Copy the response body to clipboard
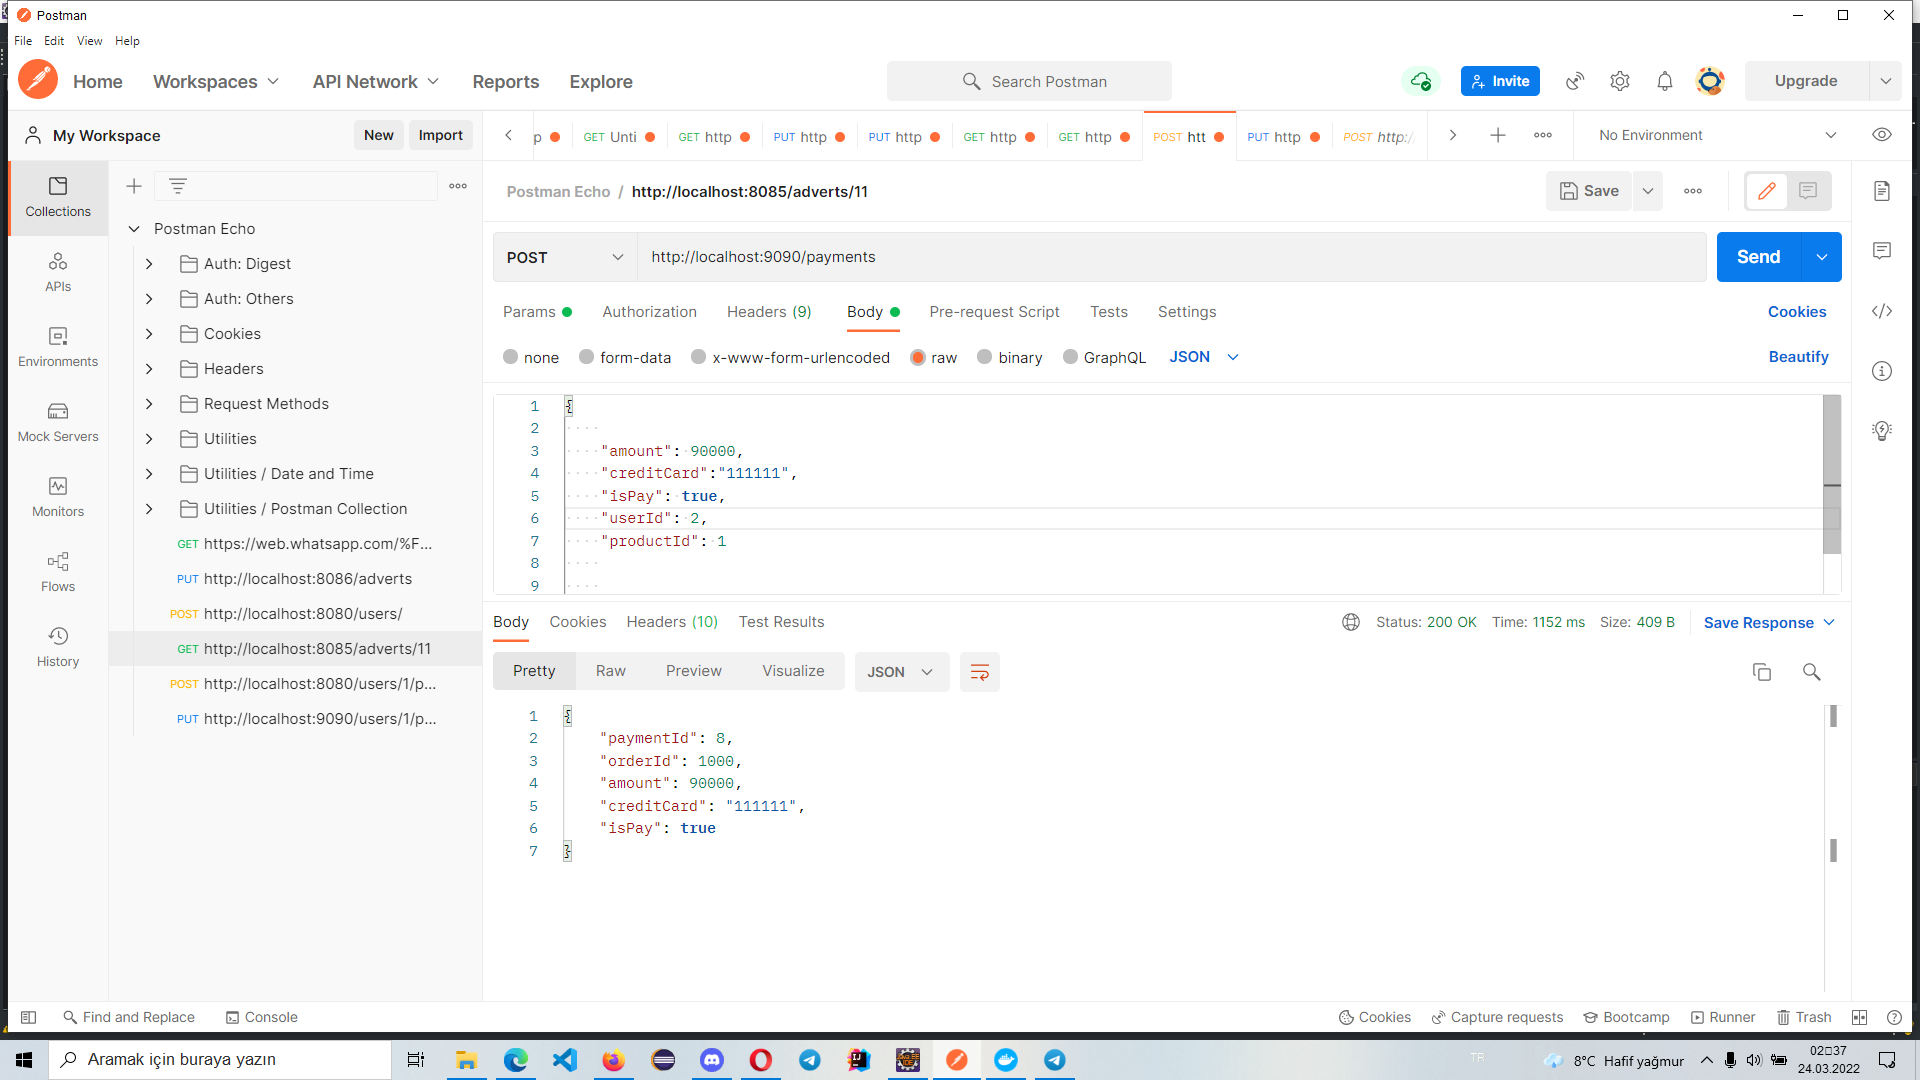The width and height of the screenshot is (1920, 1080). 1761,672
